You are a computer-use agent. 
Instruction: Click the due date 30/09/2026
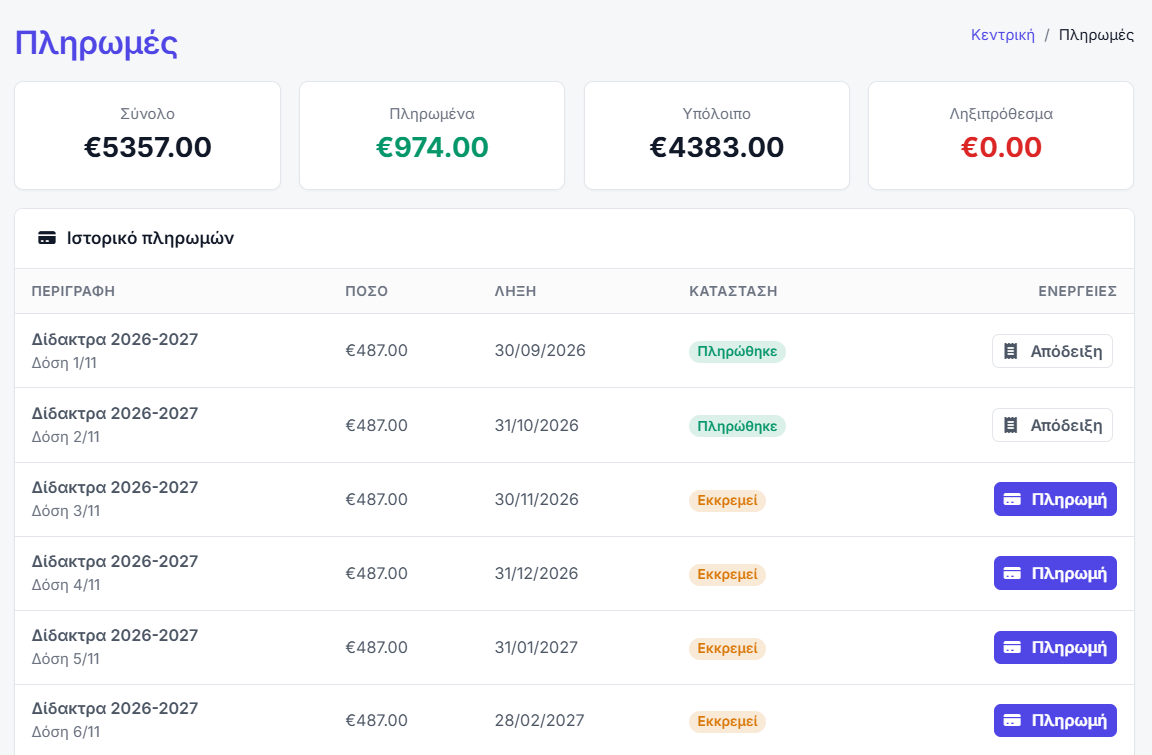(540, 350)
